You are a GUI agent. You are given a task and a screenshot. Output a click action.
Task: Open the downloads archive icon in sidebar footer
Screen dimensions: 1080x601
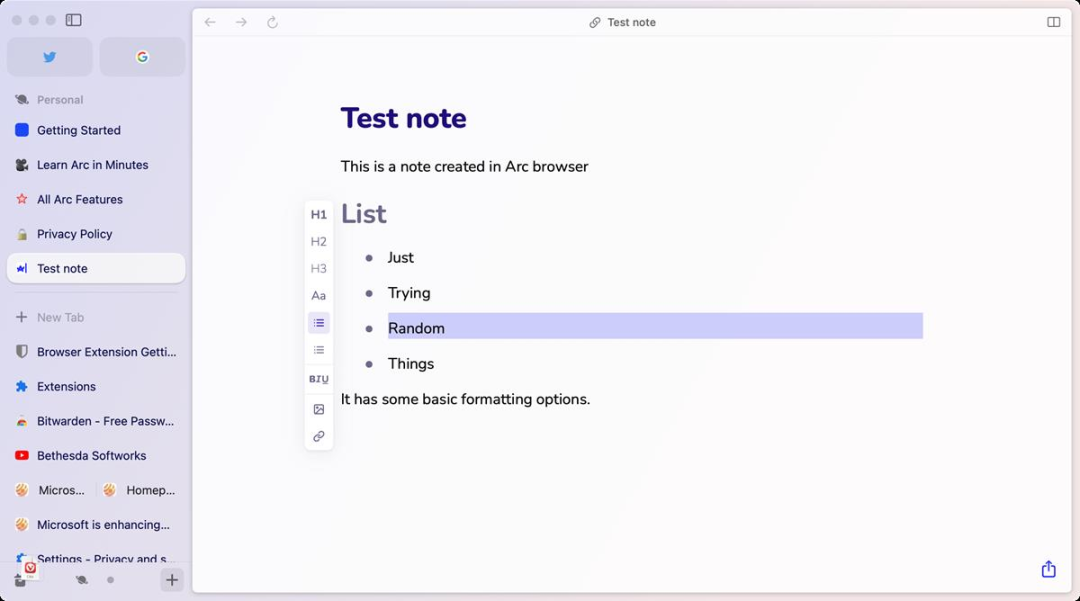pyautogui.click(x=21, y=580)
